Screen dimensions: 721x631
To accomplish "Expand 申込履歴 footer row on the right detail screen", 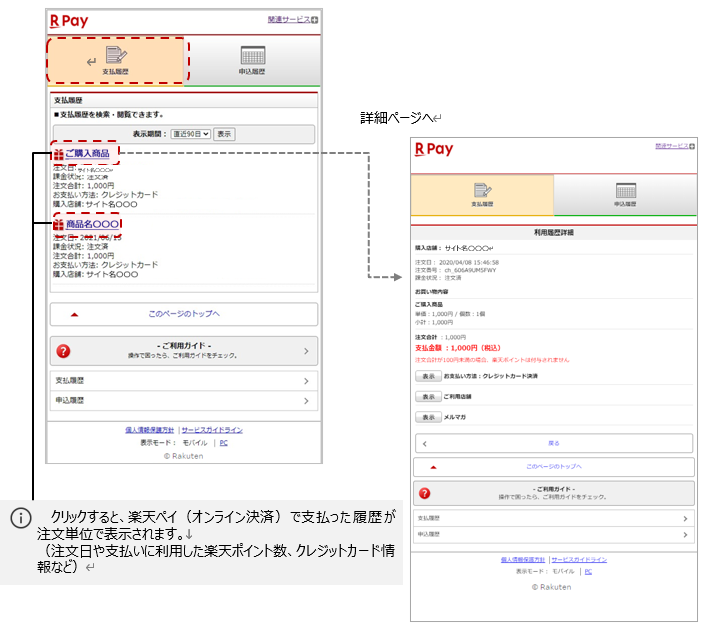I will [x=552, y=535].
